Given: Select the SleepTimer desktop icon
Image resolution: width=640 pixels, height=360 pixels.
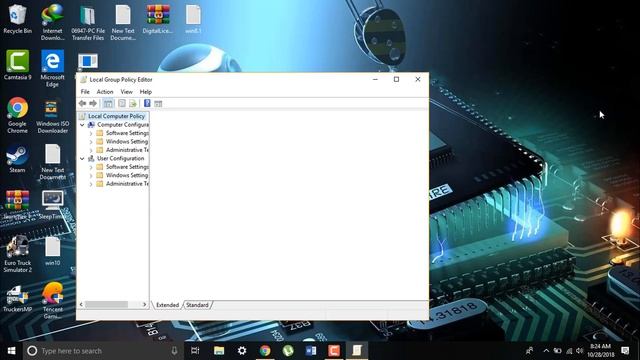Looking at the screenshot, I should (52, 205).
